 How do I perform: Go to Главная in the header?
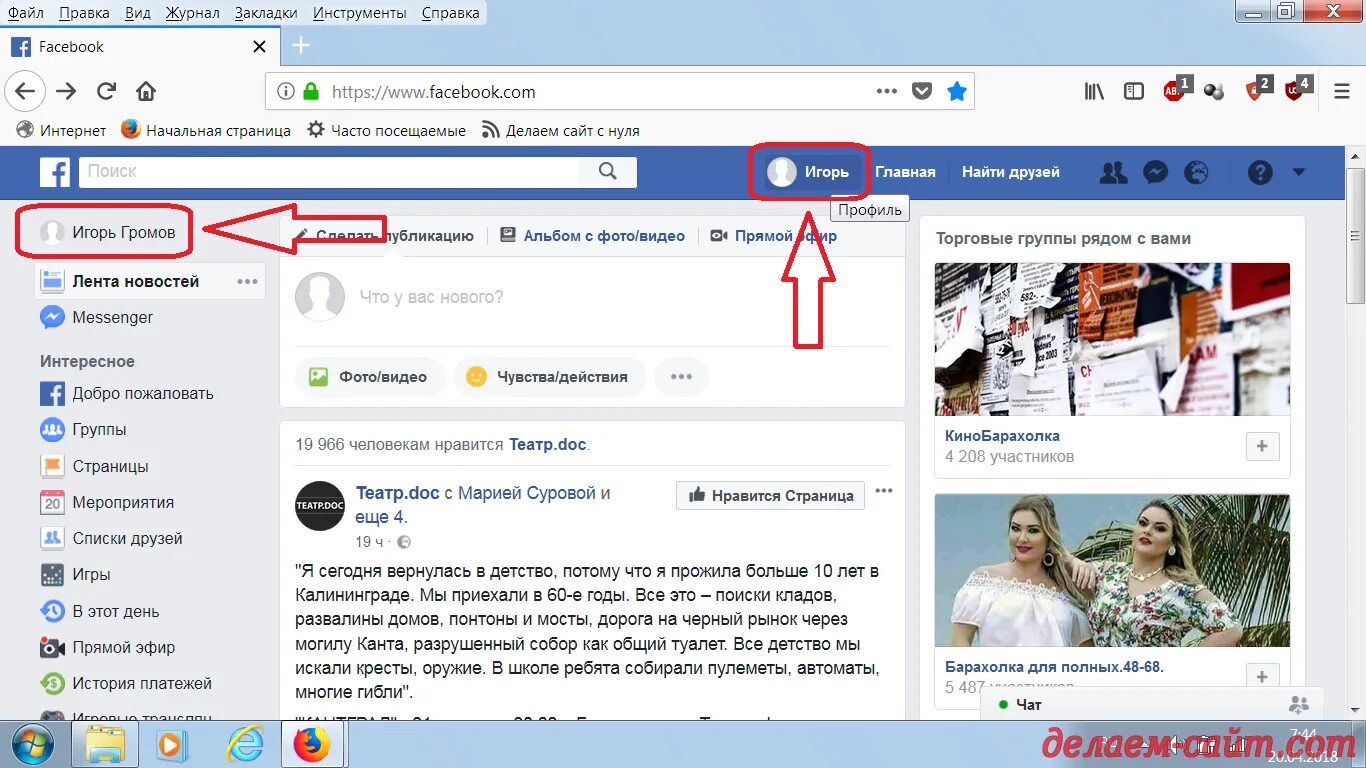905,172
